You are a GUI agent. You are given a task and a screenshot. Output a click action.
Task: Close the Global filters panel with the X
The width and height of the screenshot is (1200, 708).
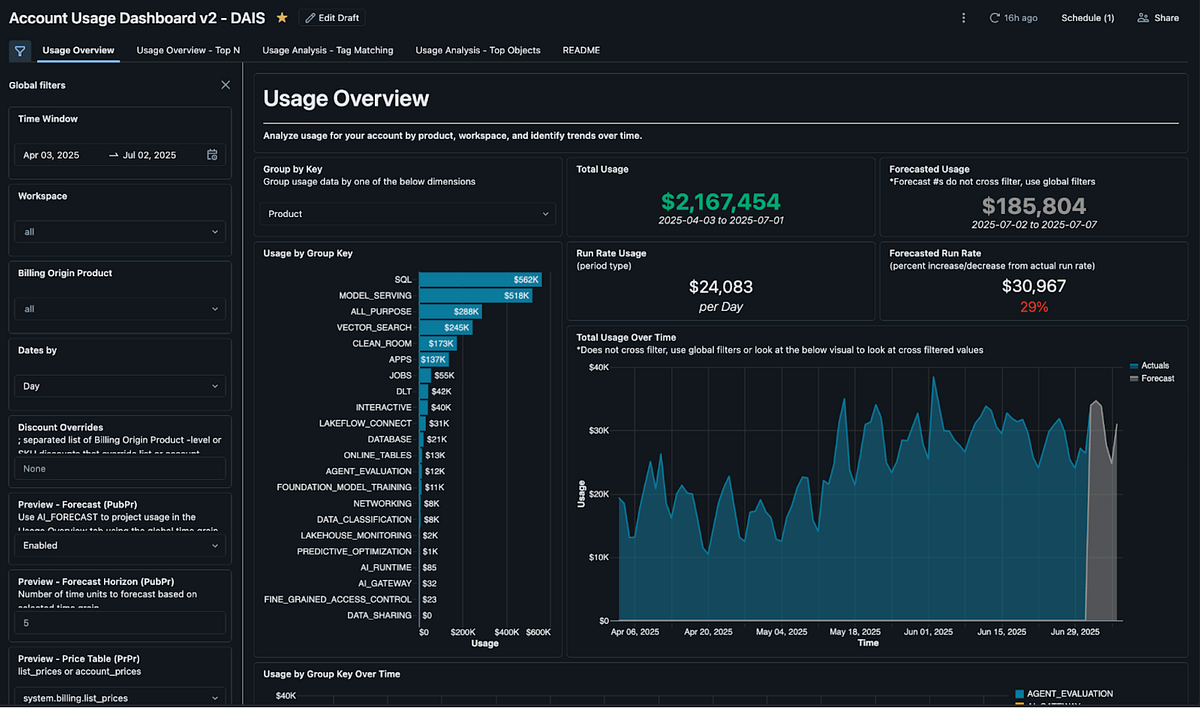click(225, 85)
